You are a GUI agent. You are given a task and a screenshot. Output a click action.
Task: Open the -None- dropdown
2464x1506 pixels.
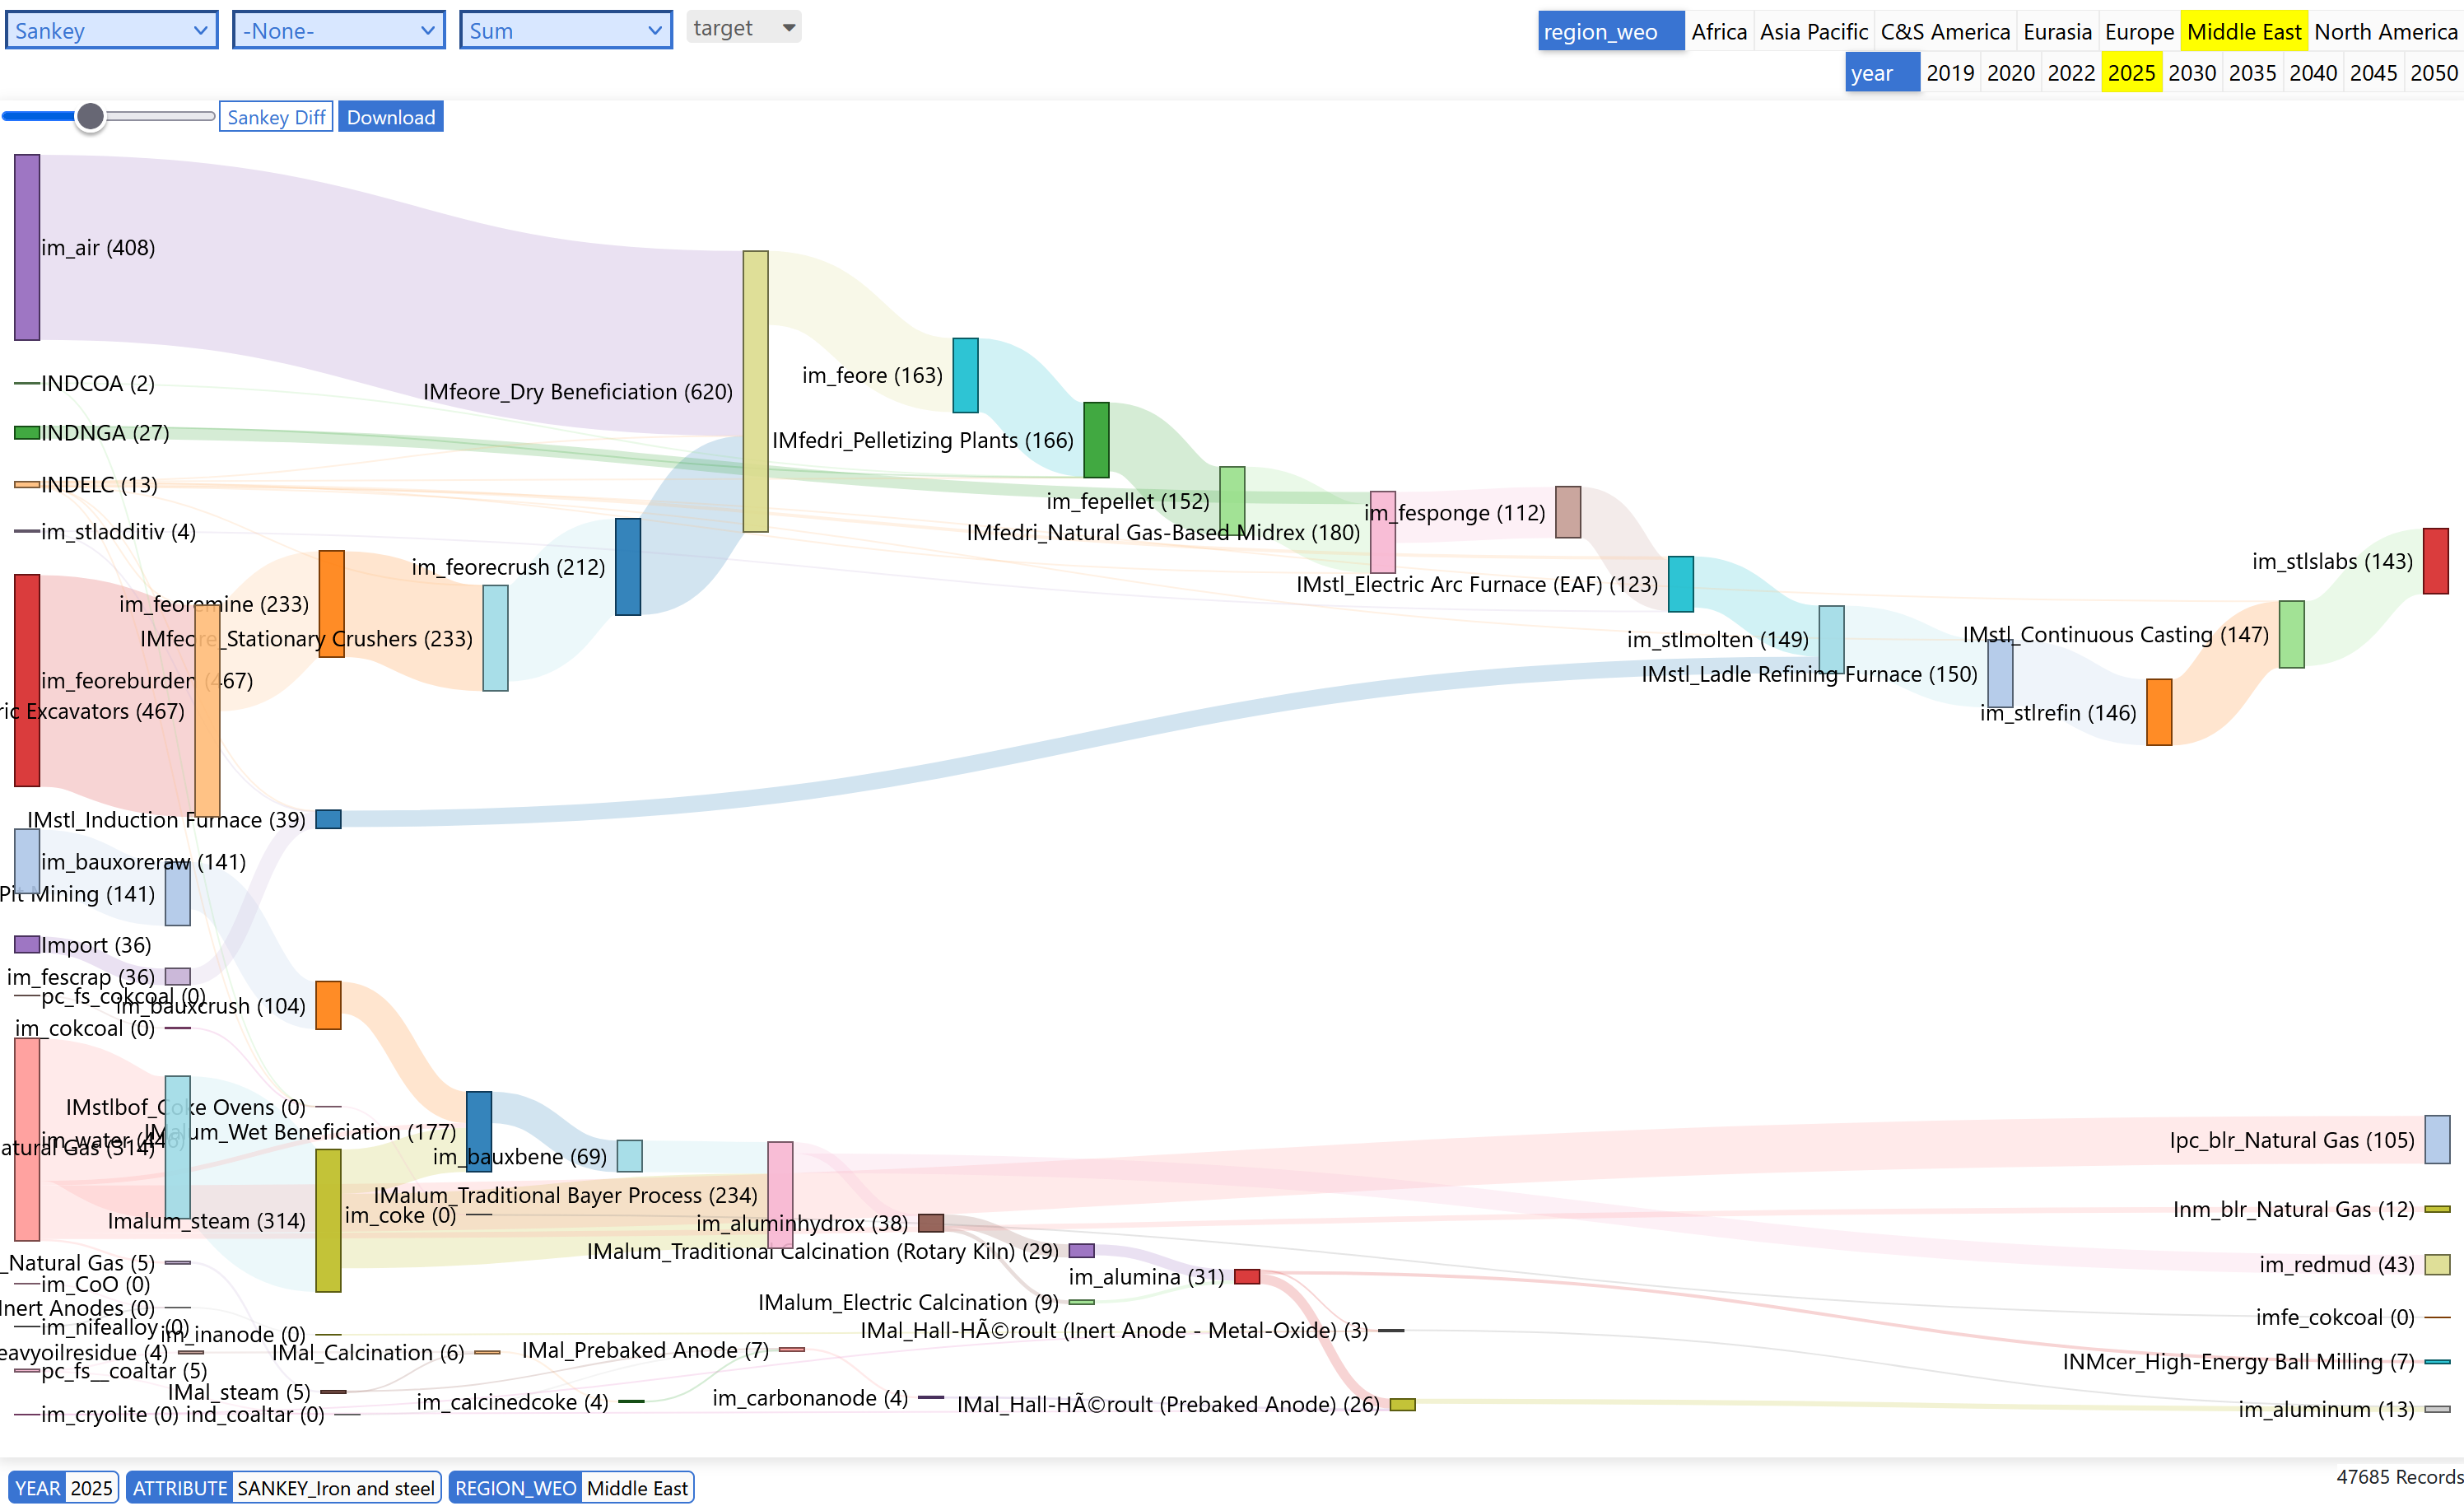point(339,30)
